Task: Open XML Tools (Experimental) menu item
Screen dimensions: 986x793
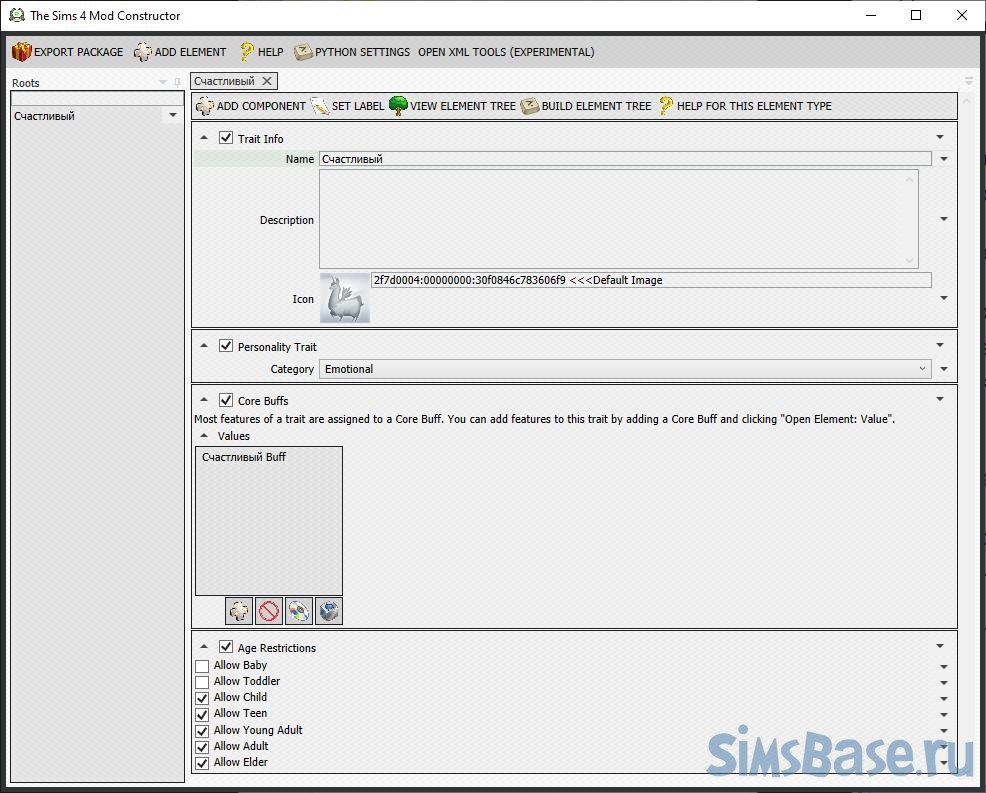Action: [x=505, y=52]
